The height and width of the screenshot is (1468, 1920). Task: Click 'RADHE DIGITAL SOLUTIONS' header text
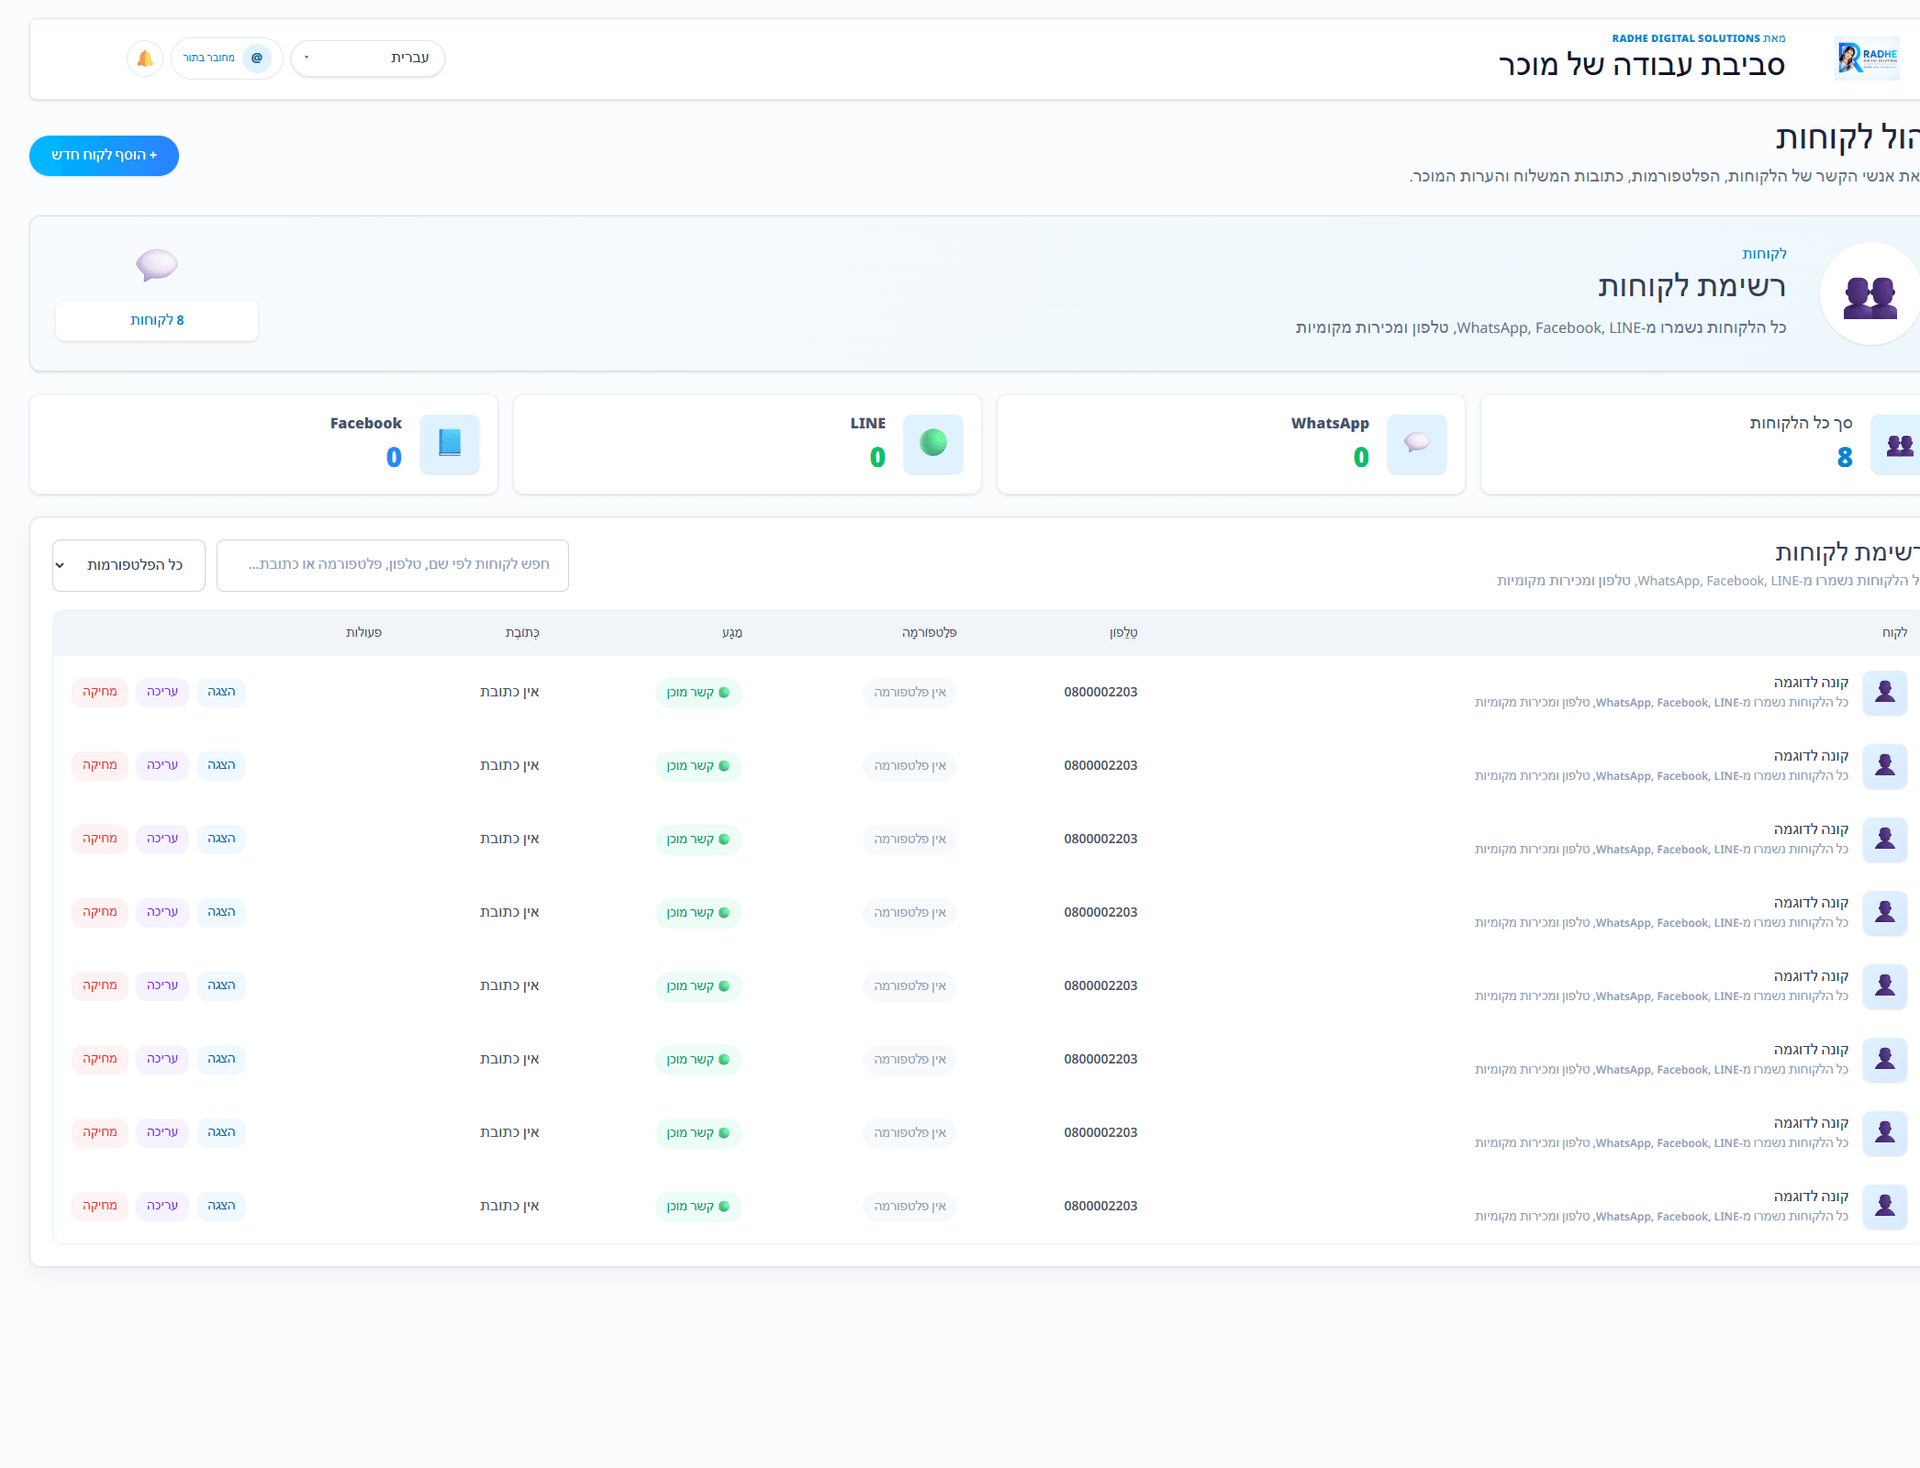[x=1685, y=38]
